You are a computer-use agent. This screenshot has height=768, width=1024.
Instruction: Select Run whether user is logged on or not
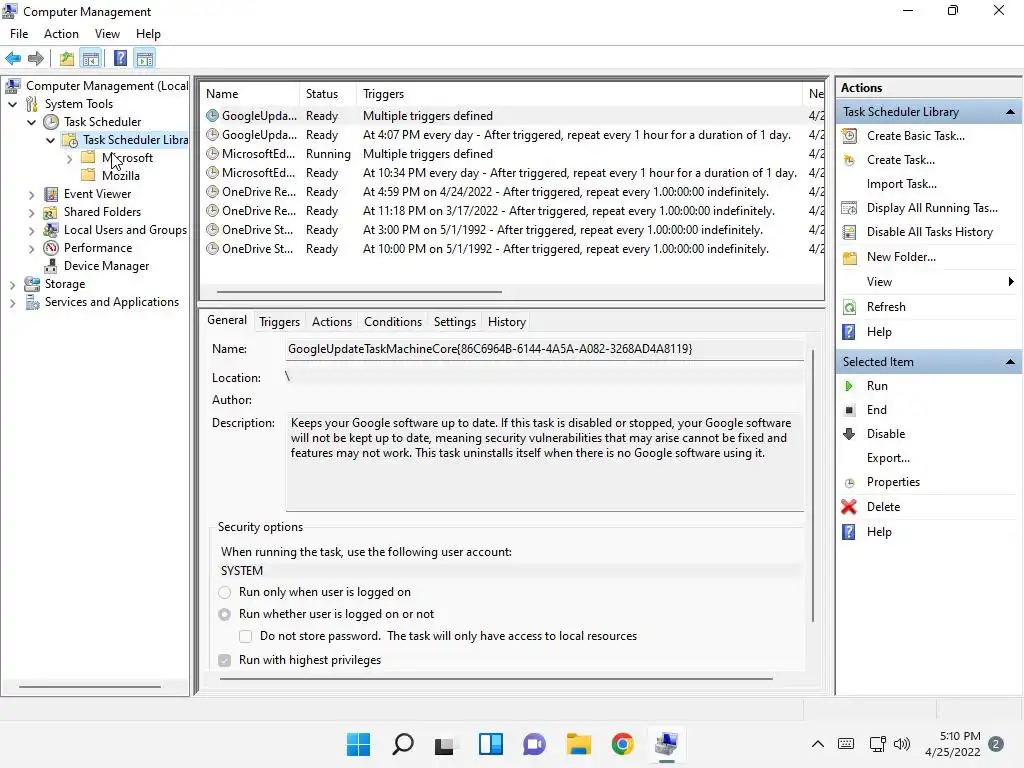click(x=225, y=615)
